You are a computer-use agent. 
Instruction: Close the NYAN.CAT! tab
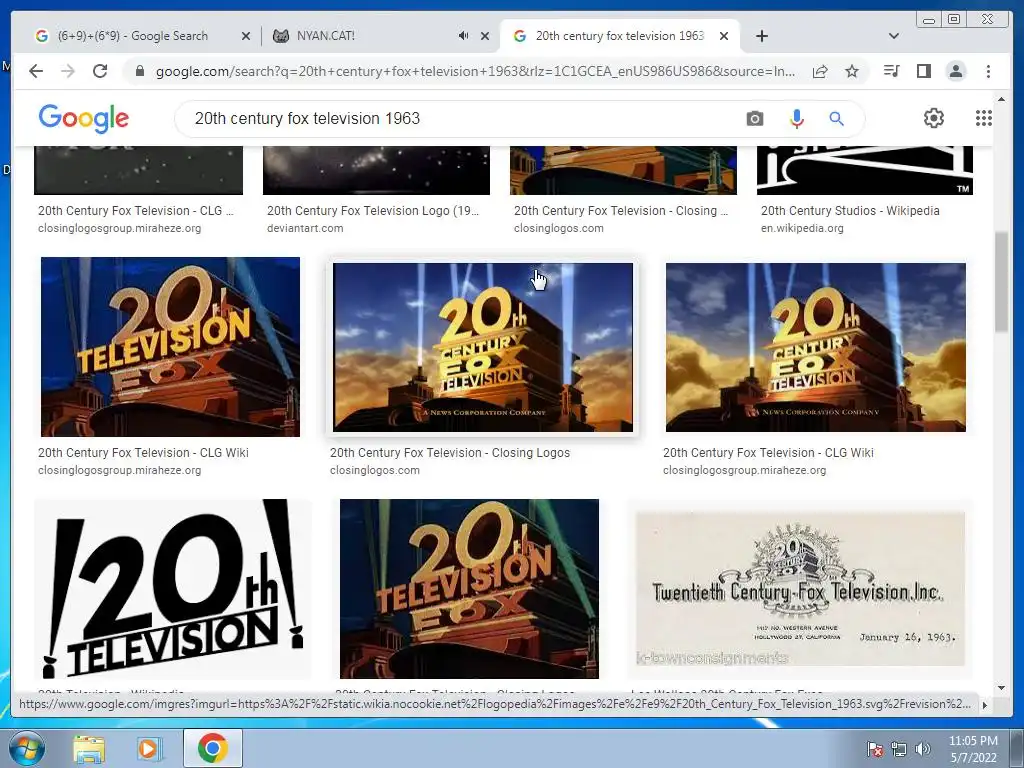(485, 36)
